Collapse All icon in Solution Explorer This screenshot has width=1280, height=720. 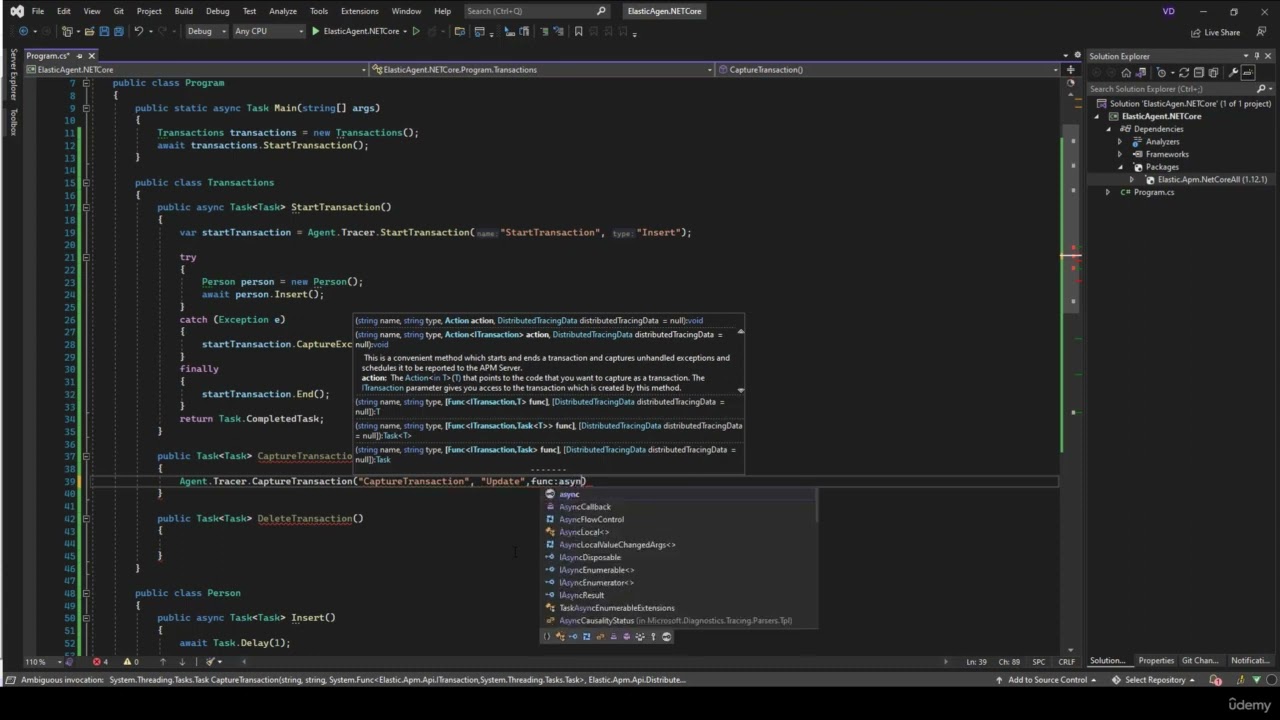click(x=1199, y=73)
